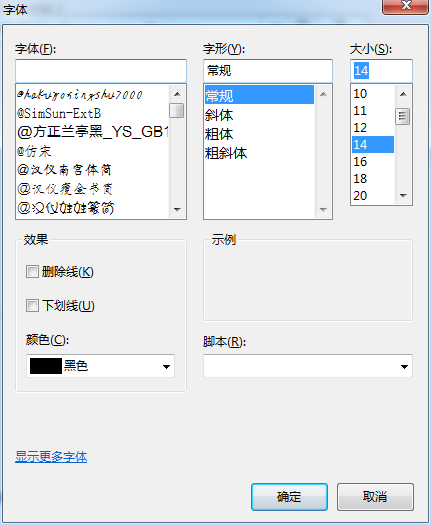
Task: Open the 脚本 script dropdown
Action: (x=308, y=366)
